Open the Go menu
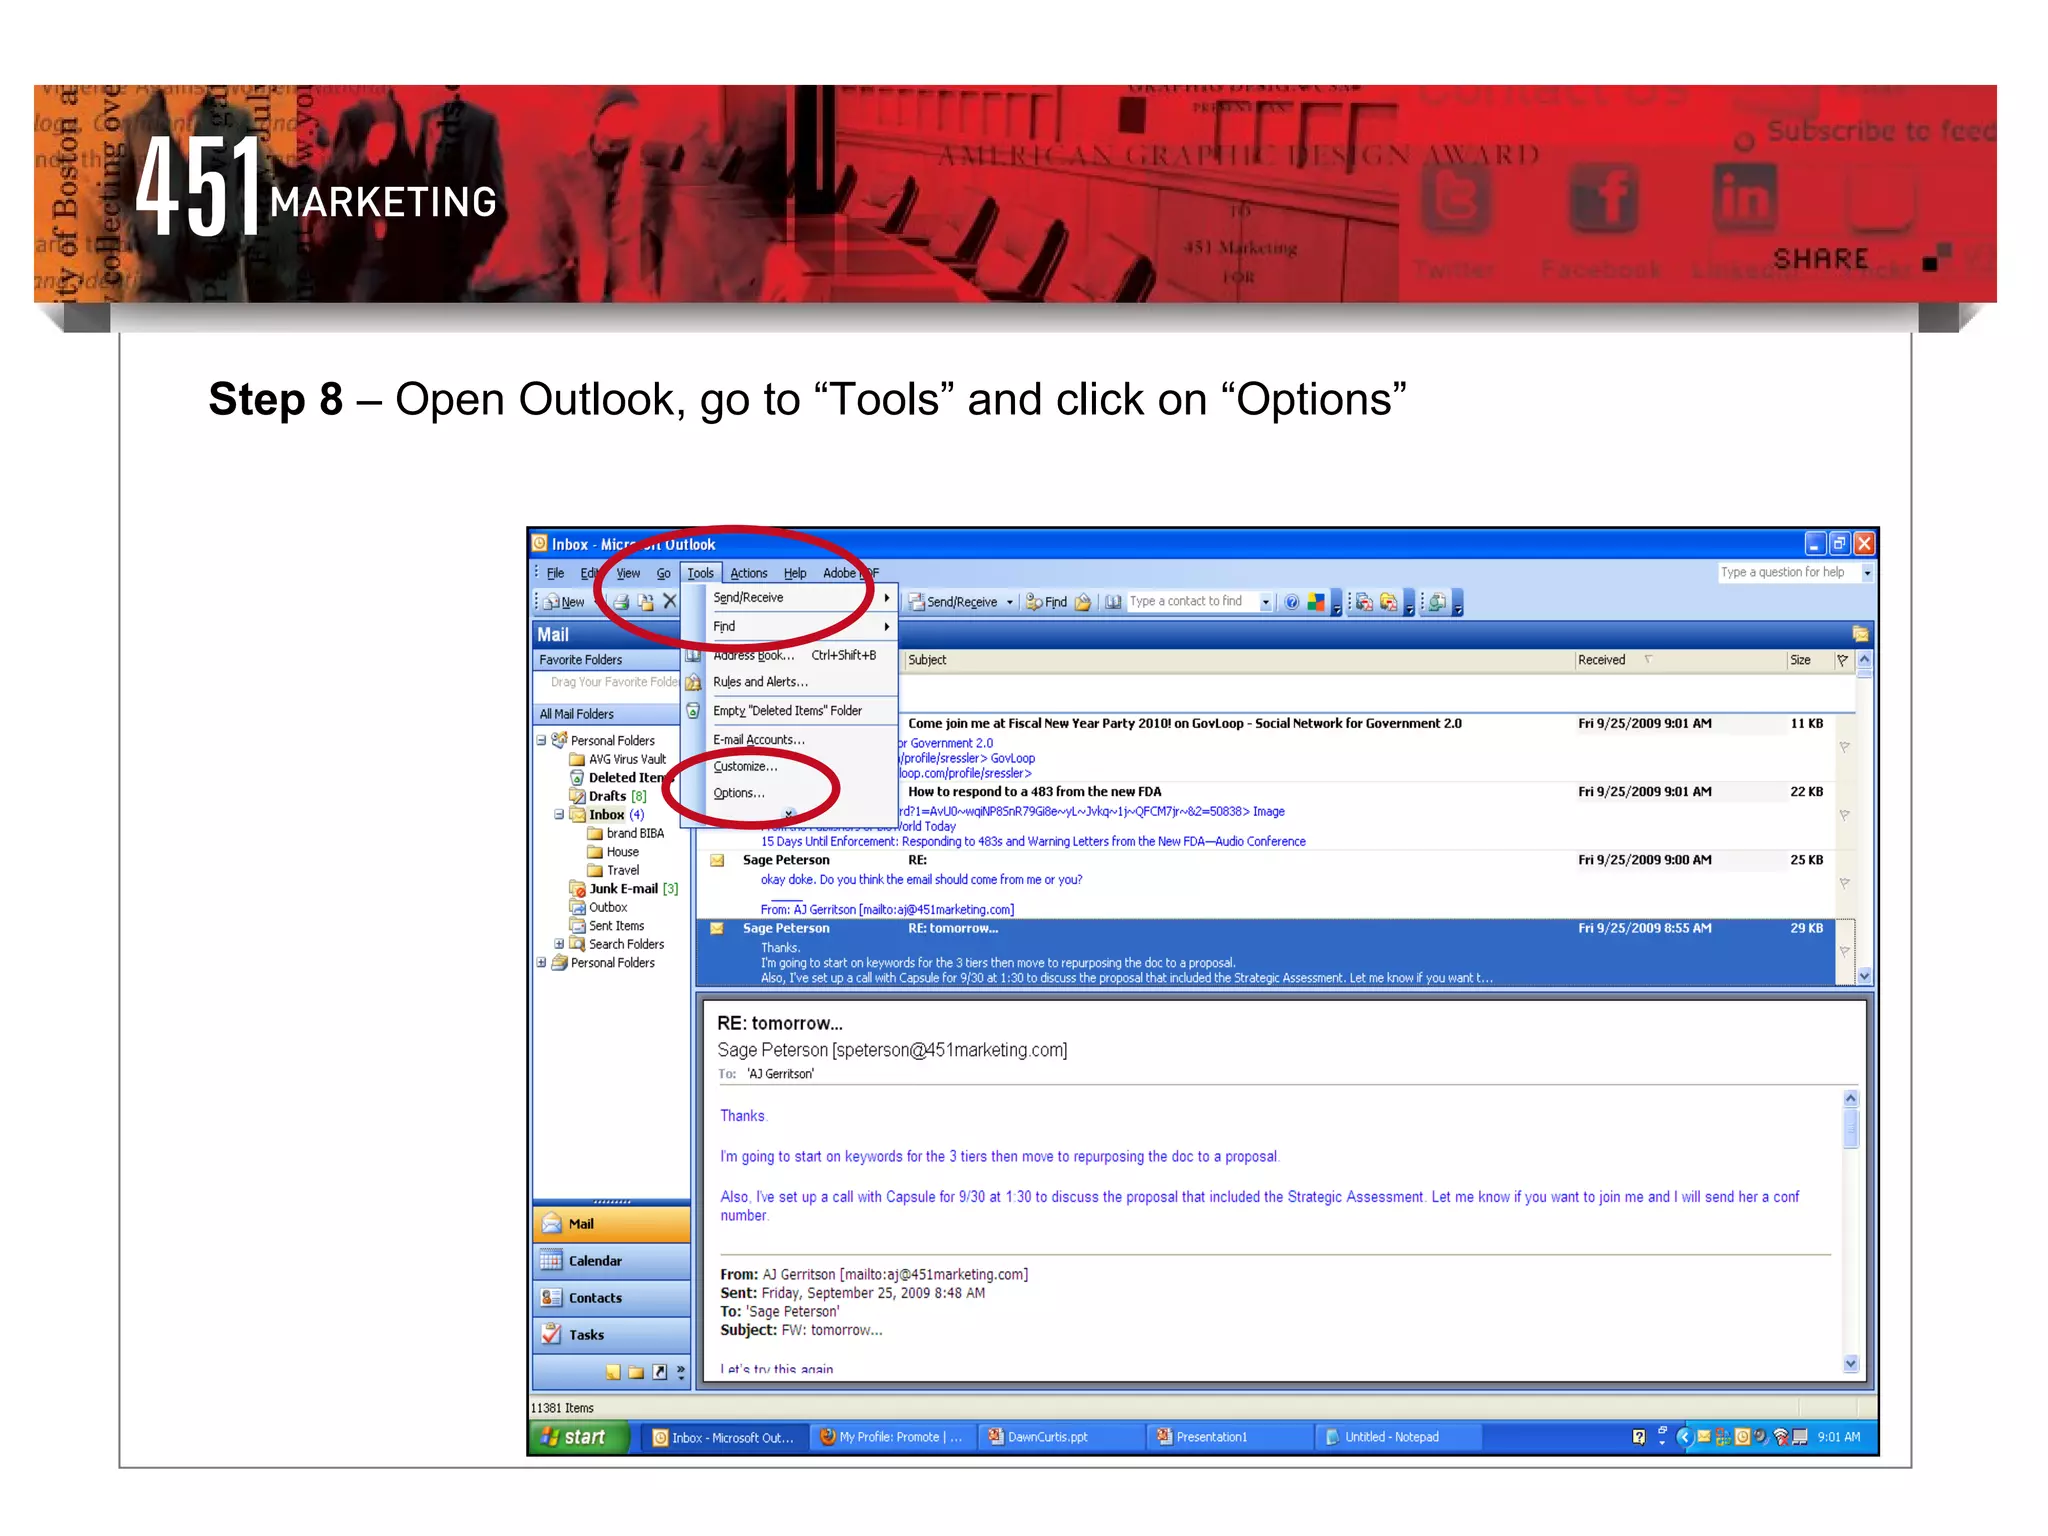 pyautogui.click(x=663, y=573)
